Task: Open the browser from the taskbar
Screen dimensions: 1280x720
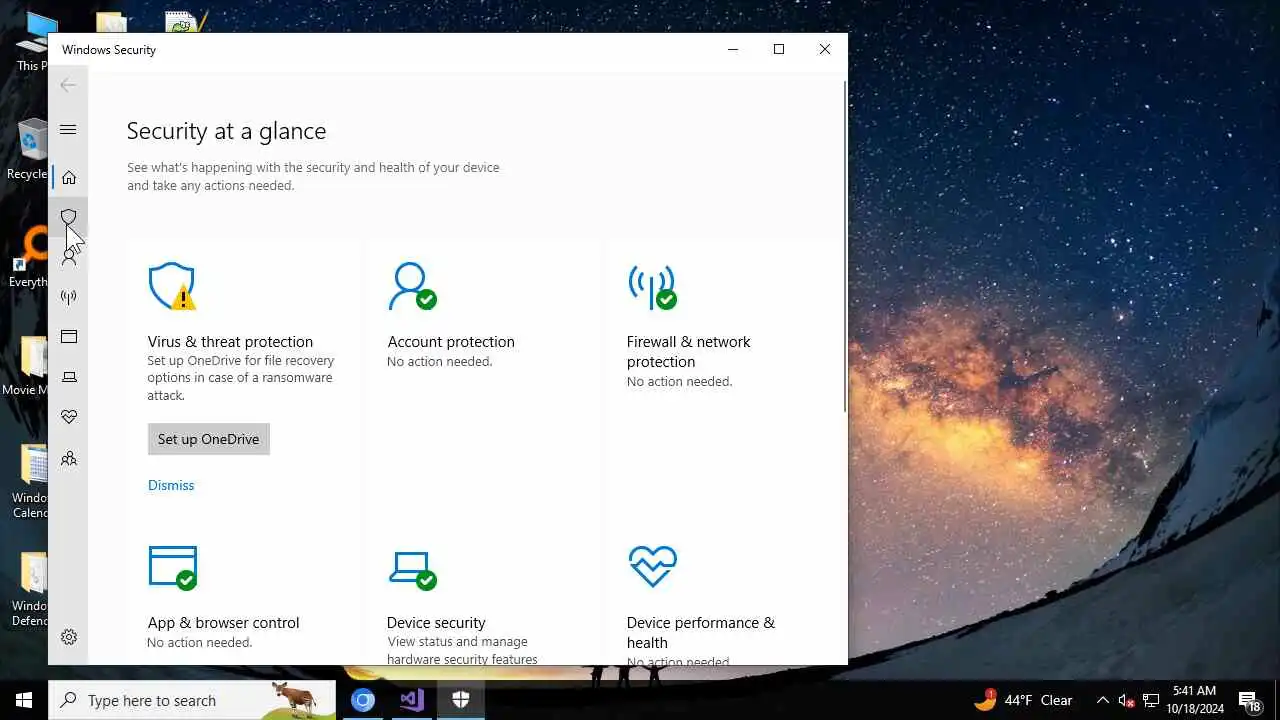Action: 363,700
